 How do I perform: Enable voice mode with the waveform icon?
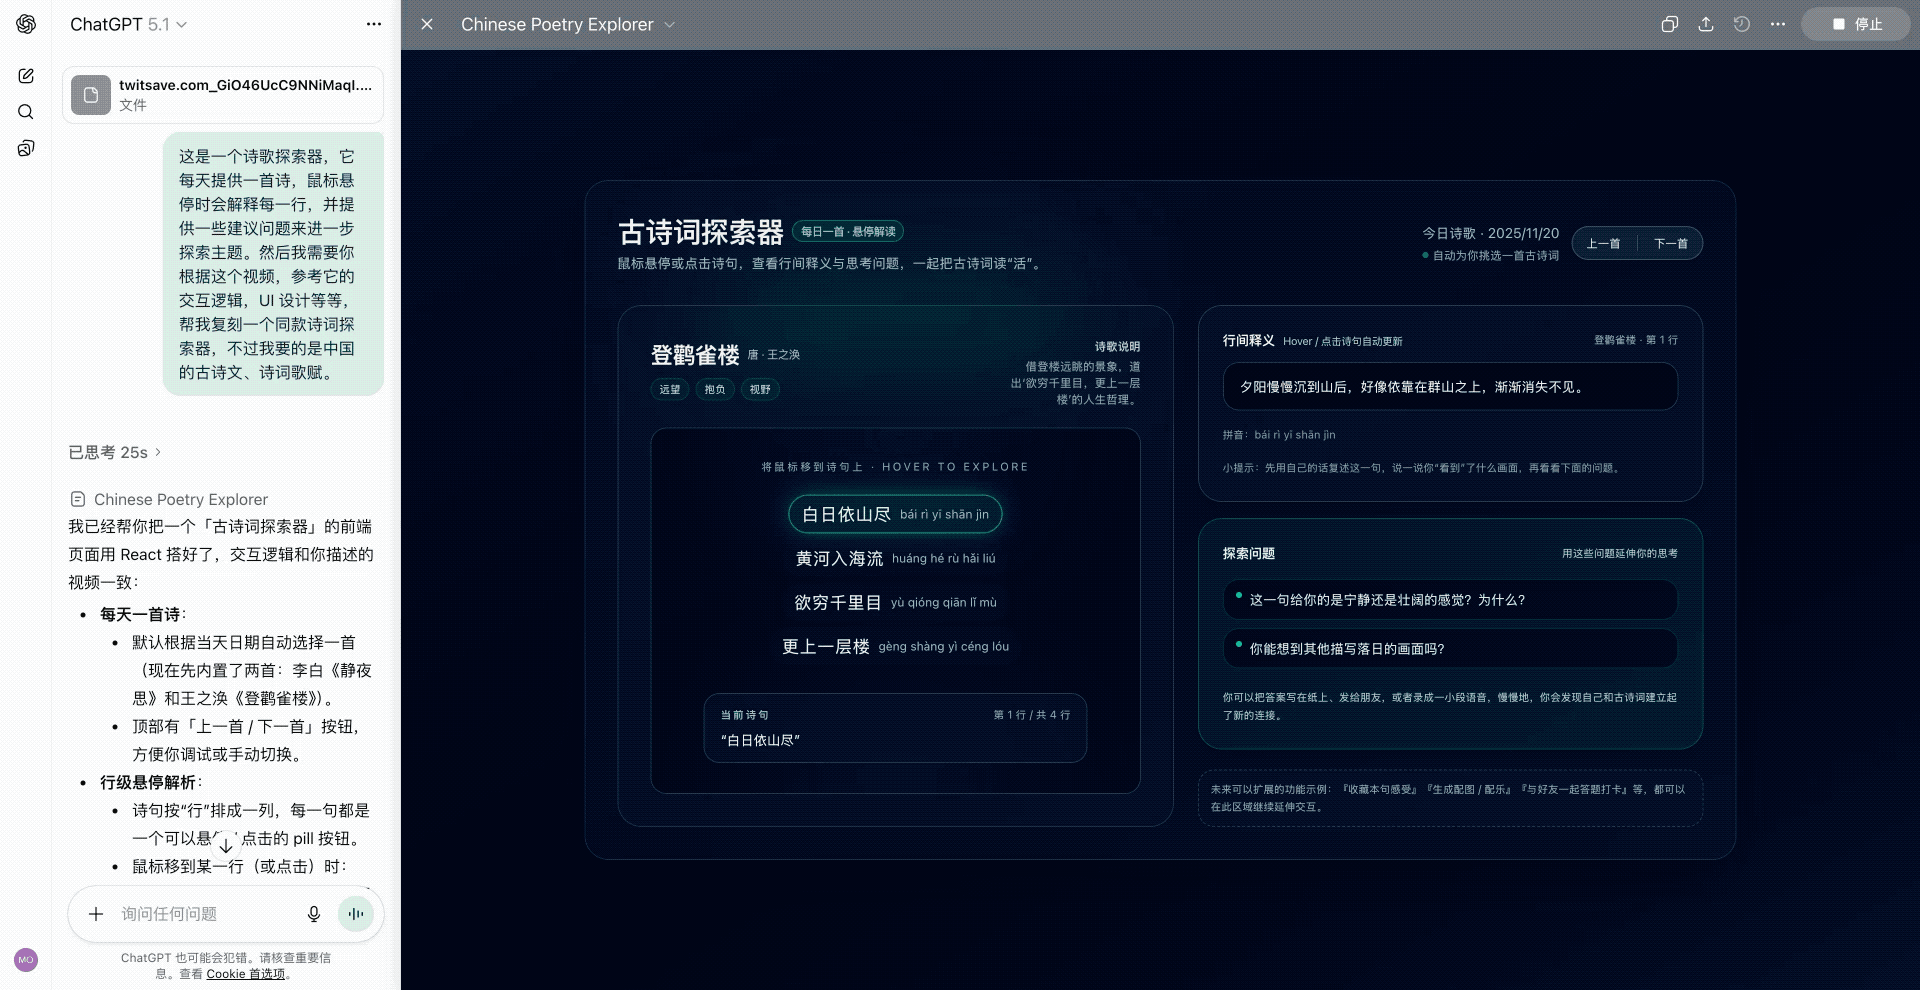356,913
